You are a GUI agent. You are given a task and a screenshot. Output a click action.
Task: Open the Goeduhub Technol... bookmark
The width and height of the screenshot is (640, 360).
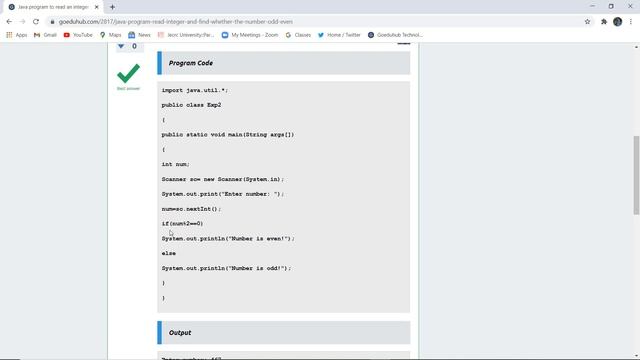point(395,35)
